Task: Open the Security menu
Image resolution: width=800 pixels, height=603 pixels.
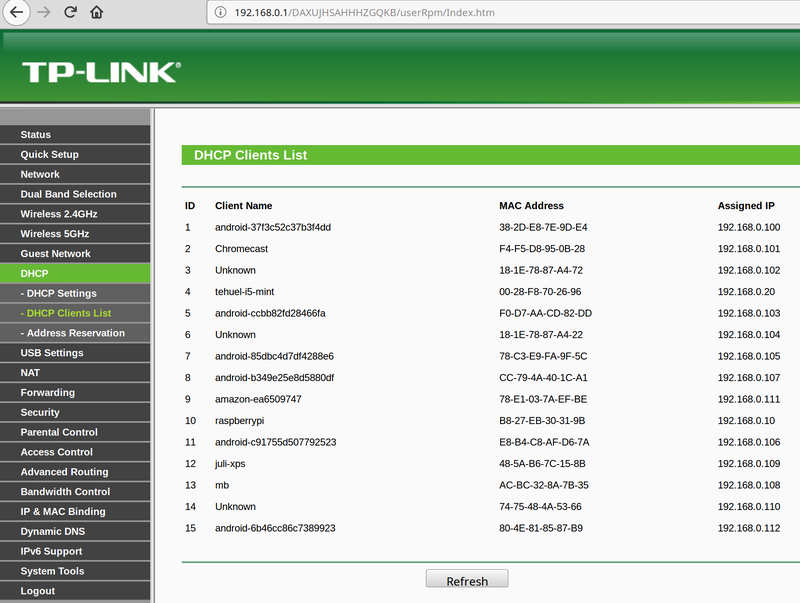Action: pos(75,413)
